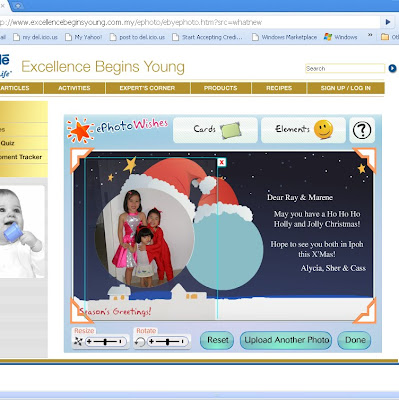Switch to the Cards tab
Image resolution: width=399 pixels, height=400 pixels.
click(215, 130)
